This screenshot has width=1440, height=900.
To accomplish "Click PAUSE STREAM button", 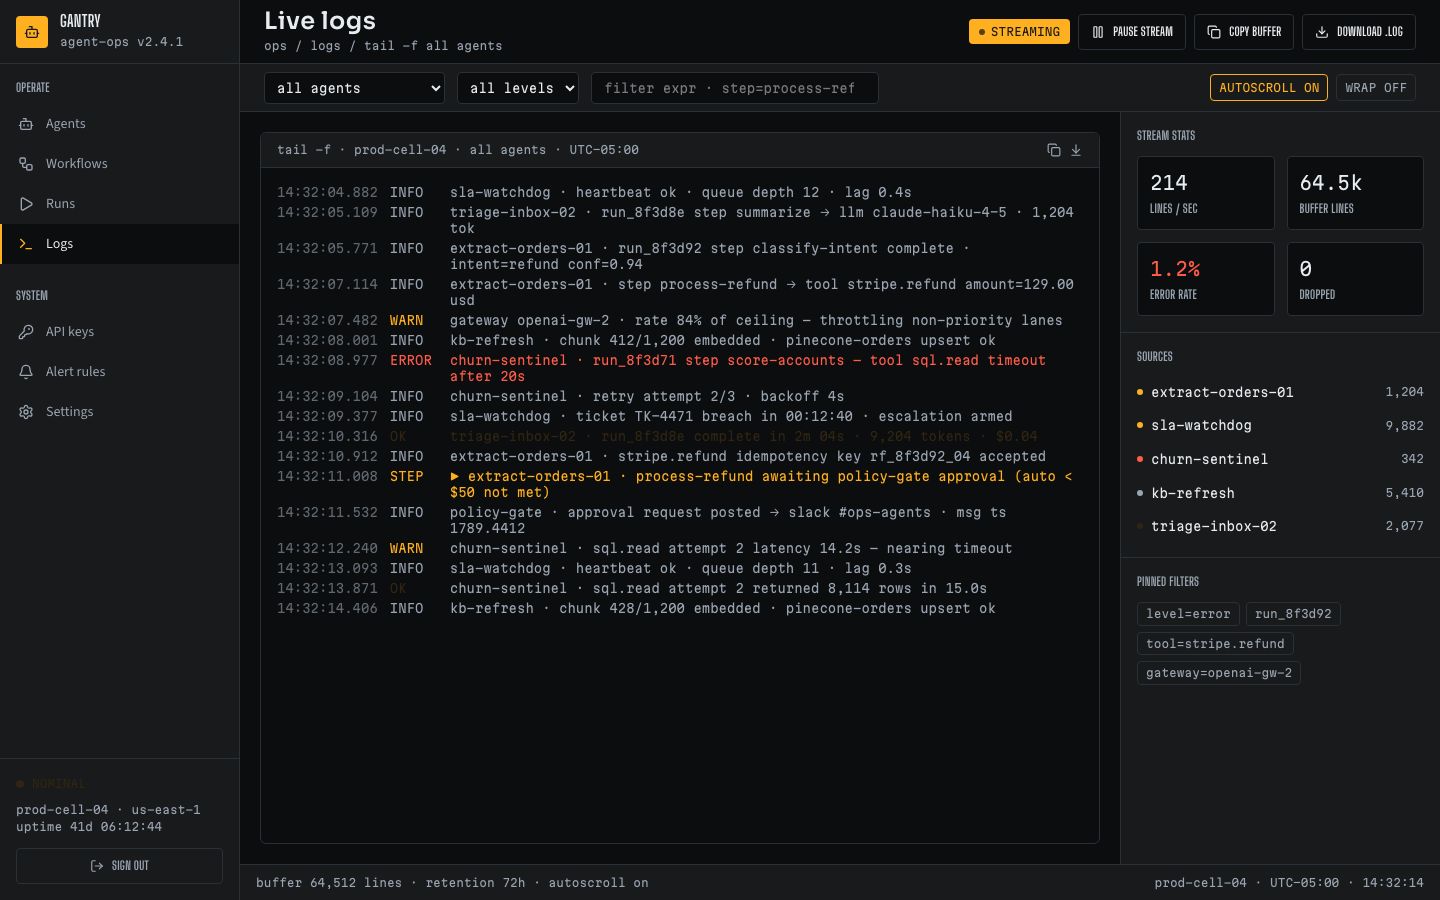I will [x=1132, y=32].
